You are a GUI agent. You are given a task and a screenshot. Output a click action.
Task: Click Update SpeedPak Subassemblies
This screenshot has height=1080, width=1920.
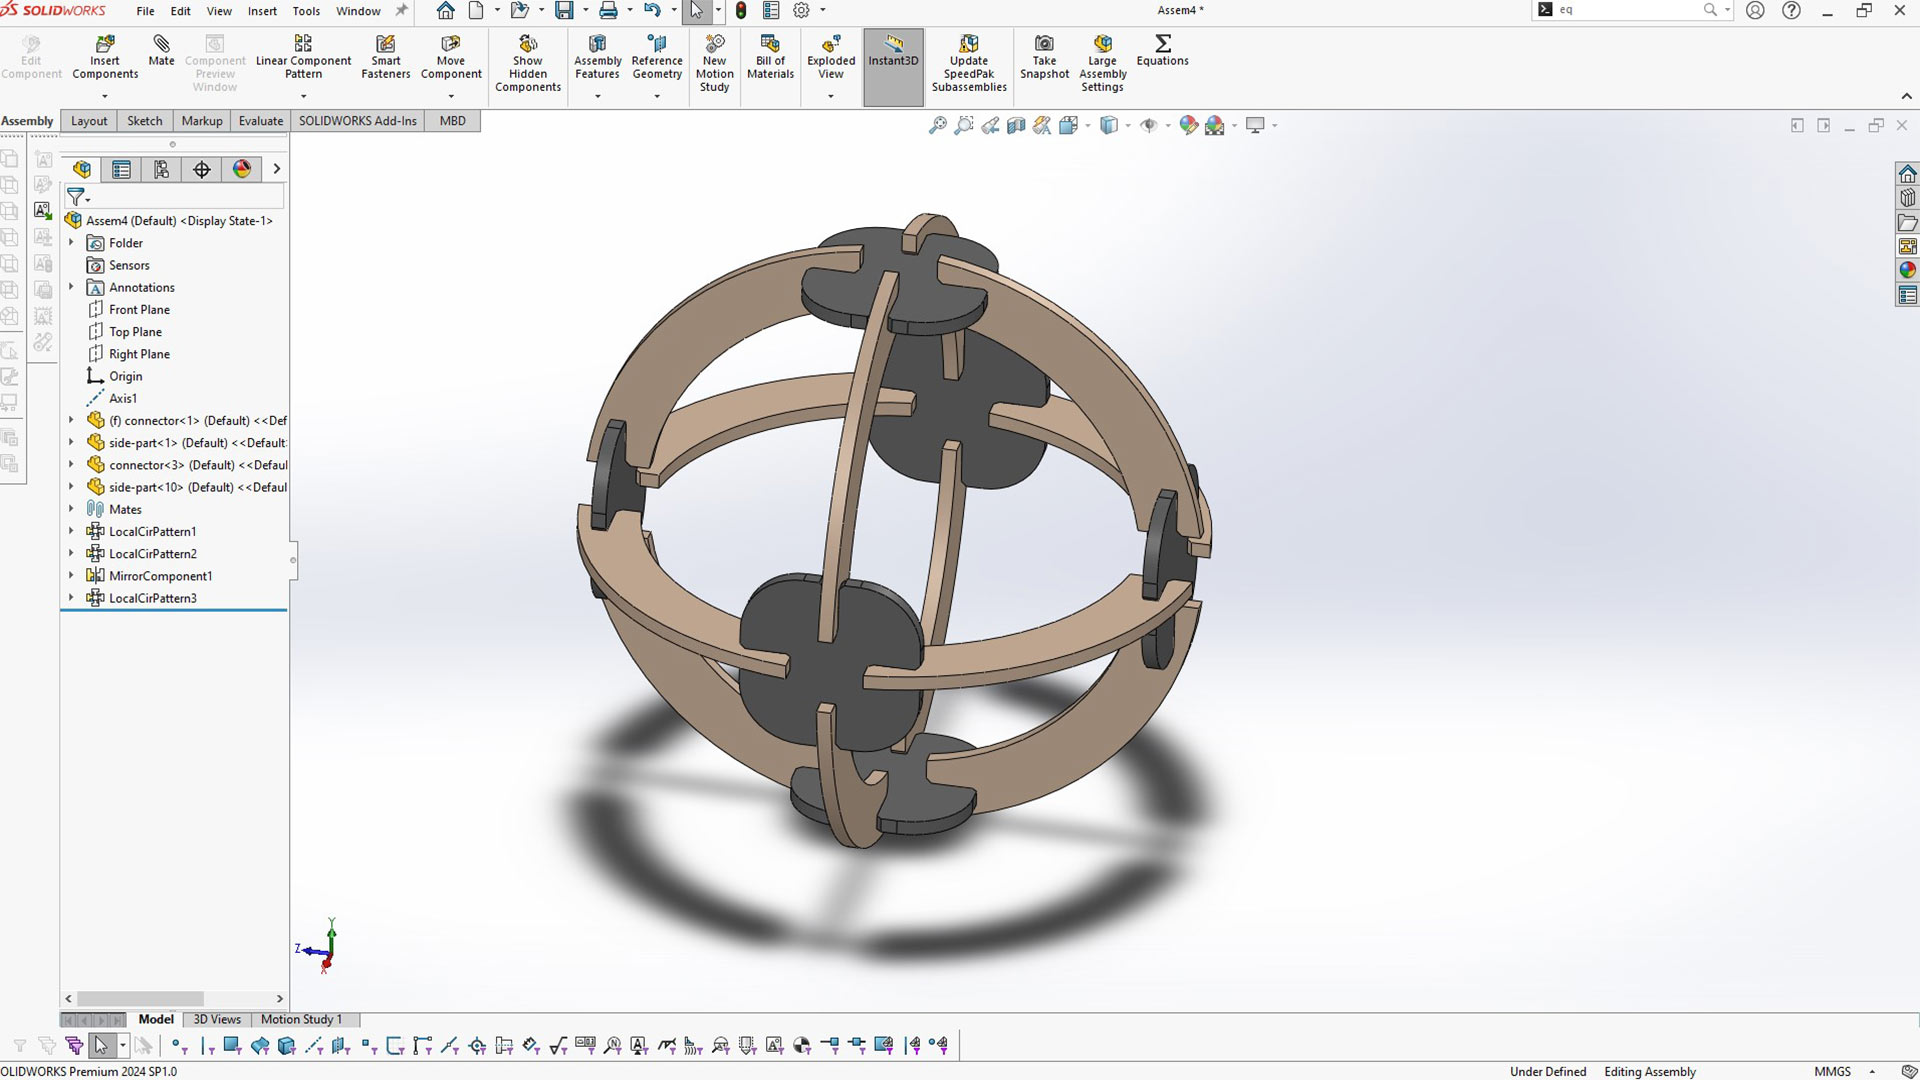tap(969, 64)
